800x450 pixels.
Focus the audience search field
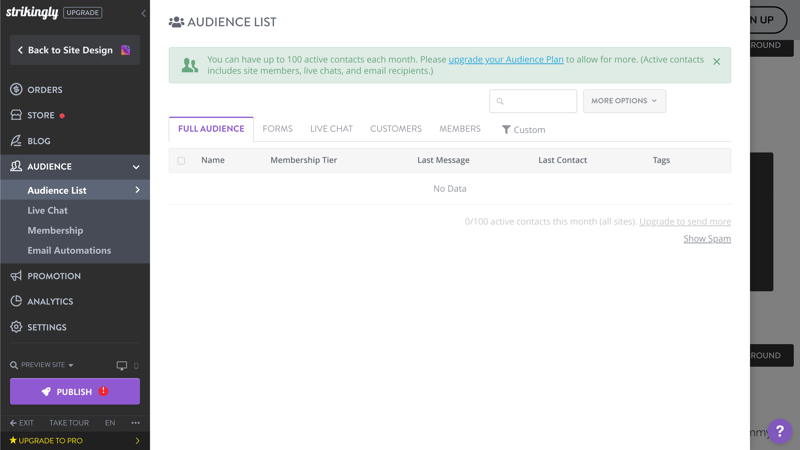point(533,101)
